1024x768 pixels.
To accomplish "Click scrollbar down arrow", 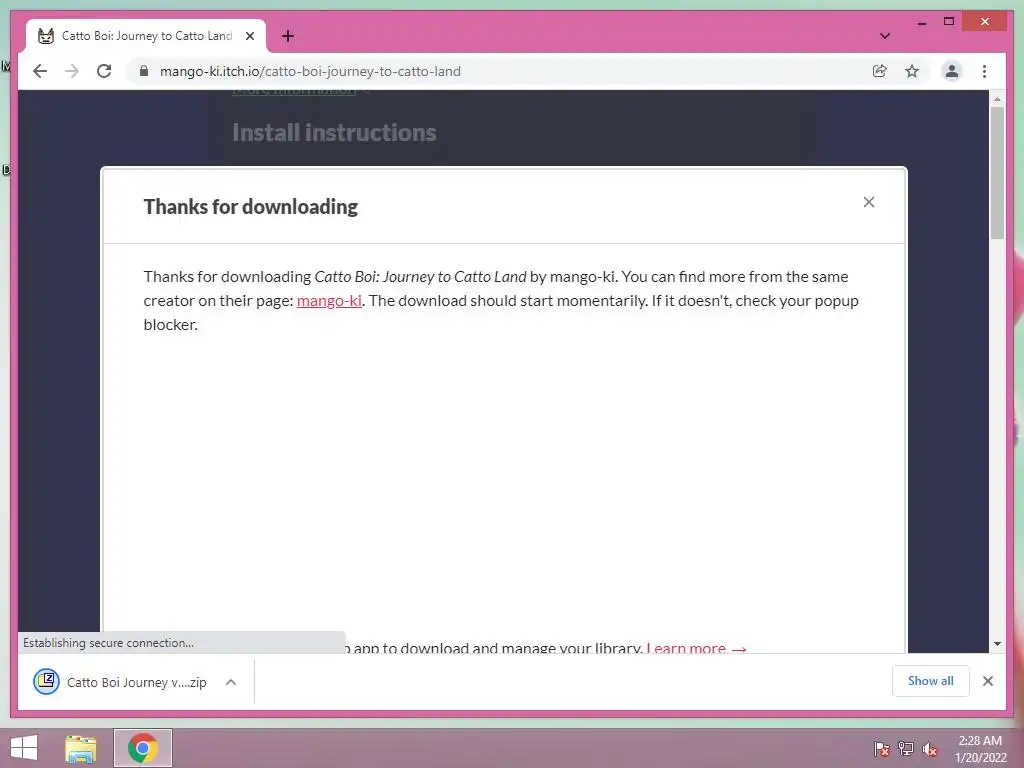I will 997,644.
